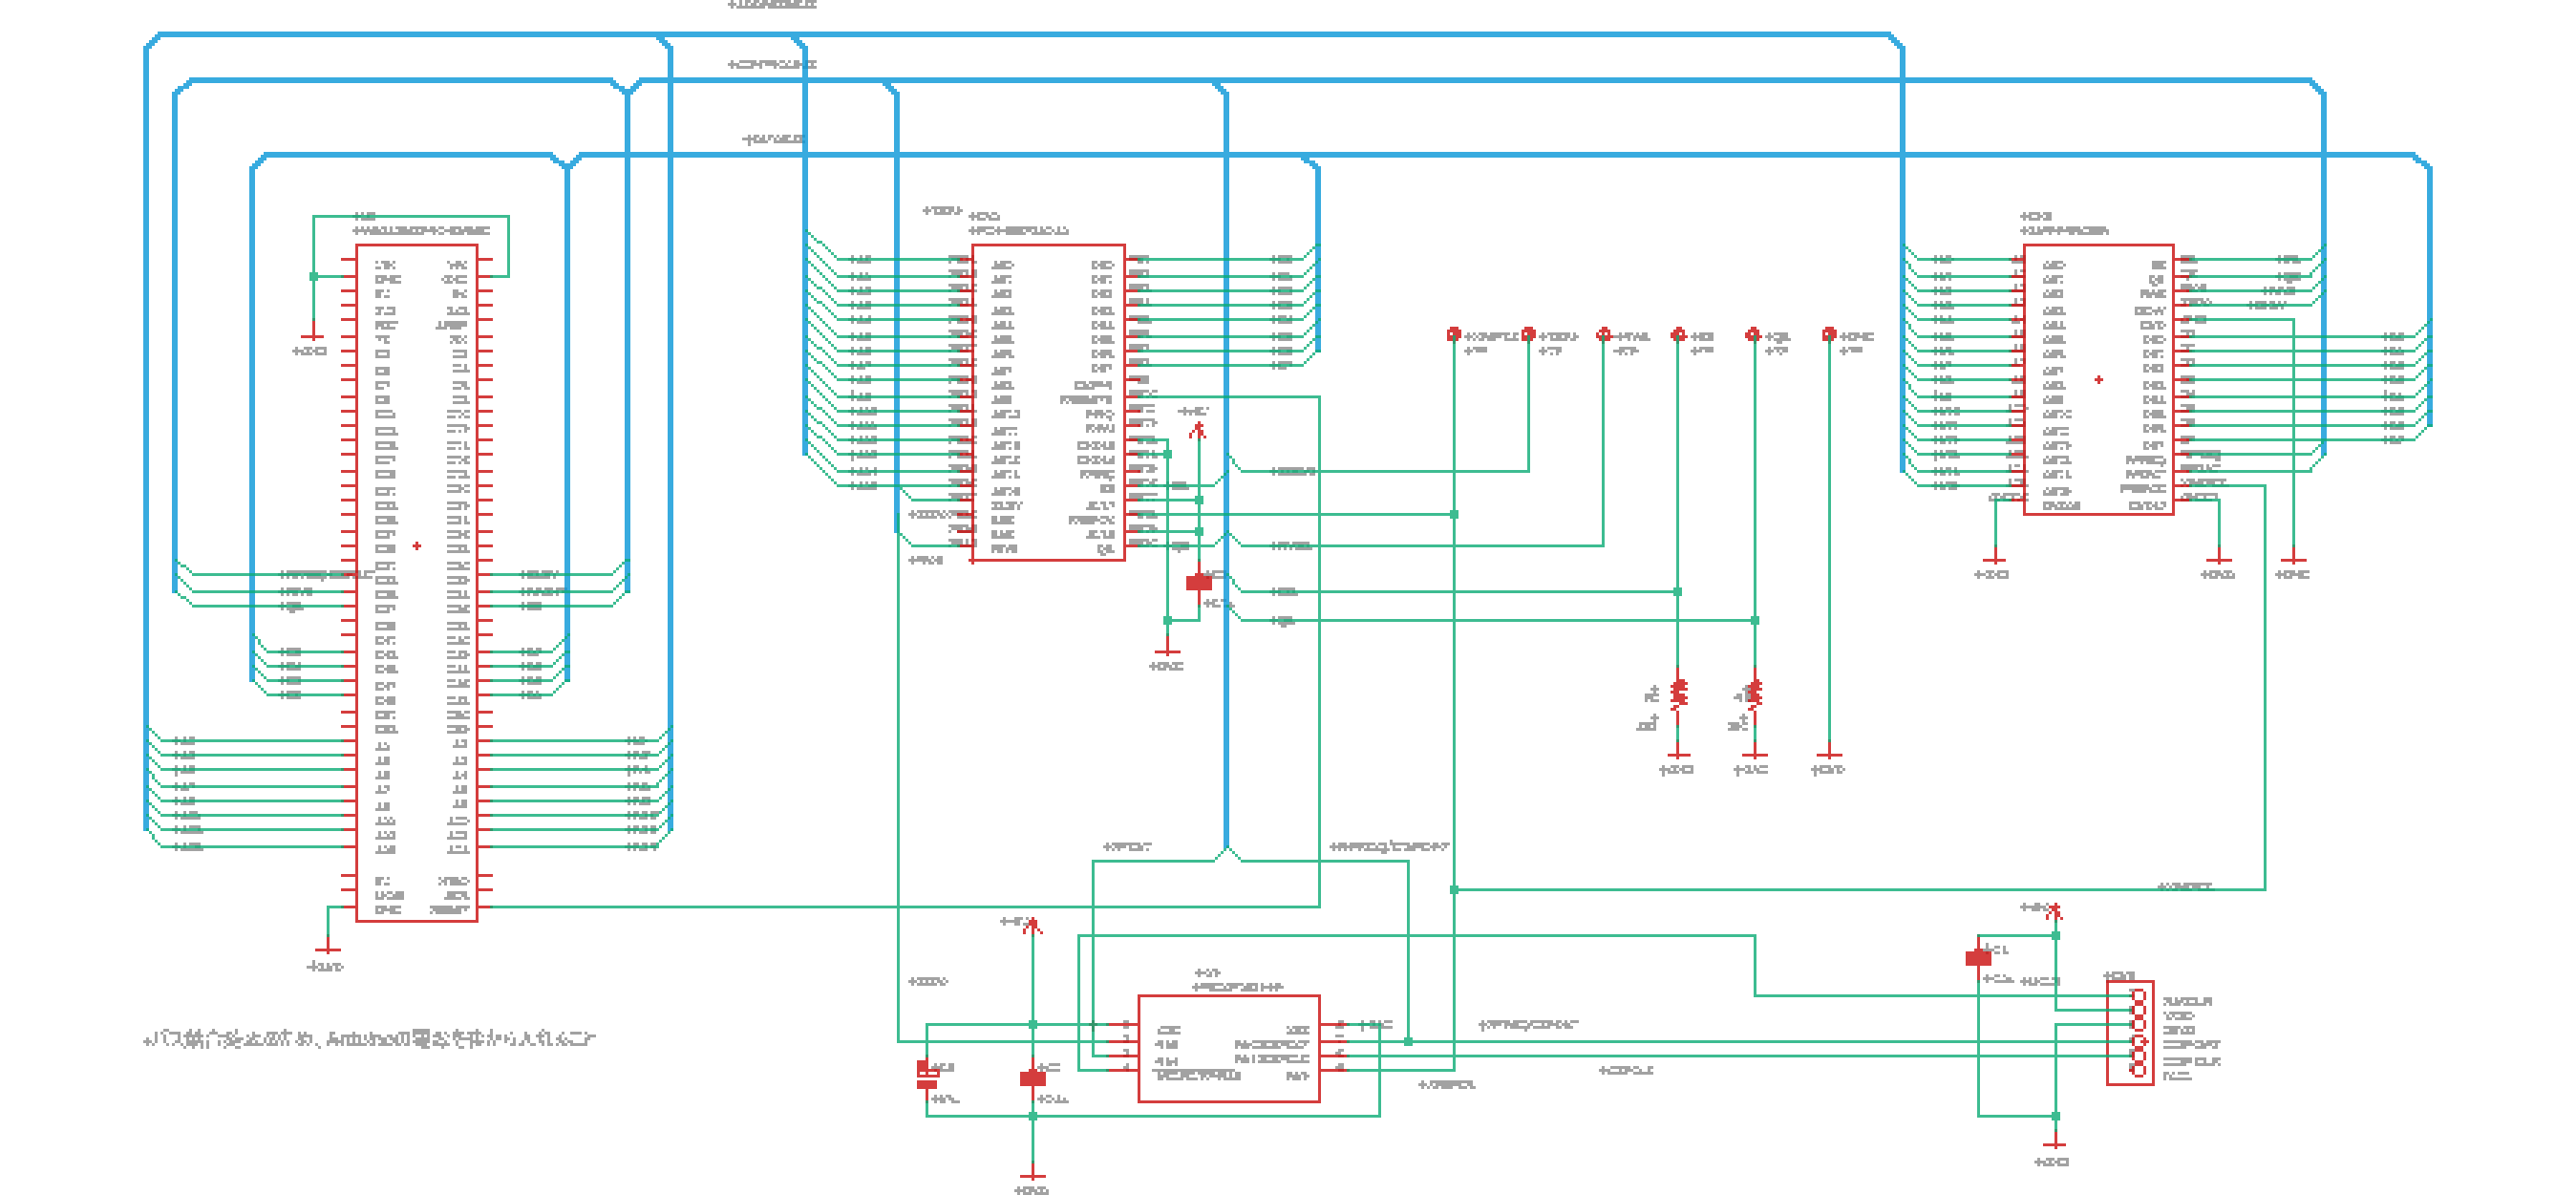2576x1195 pixels.
Task: Click the first red test point in row
Action: click(1454, 334)
